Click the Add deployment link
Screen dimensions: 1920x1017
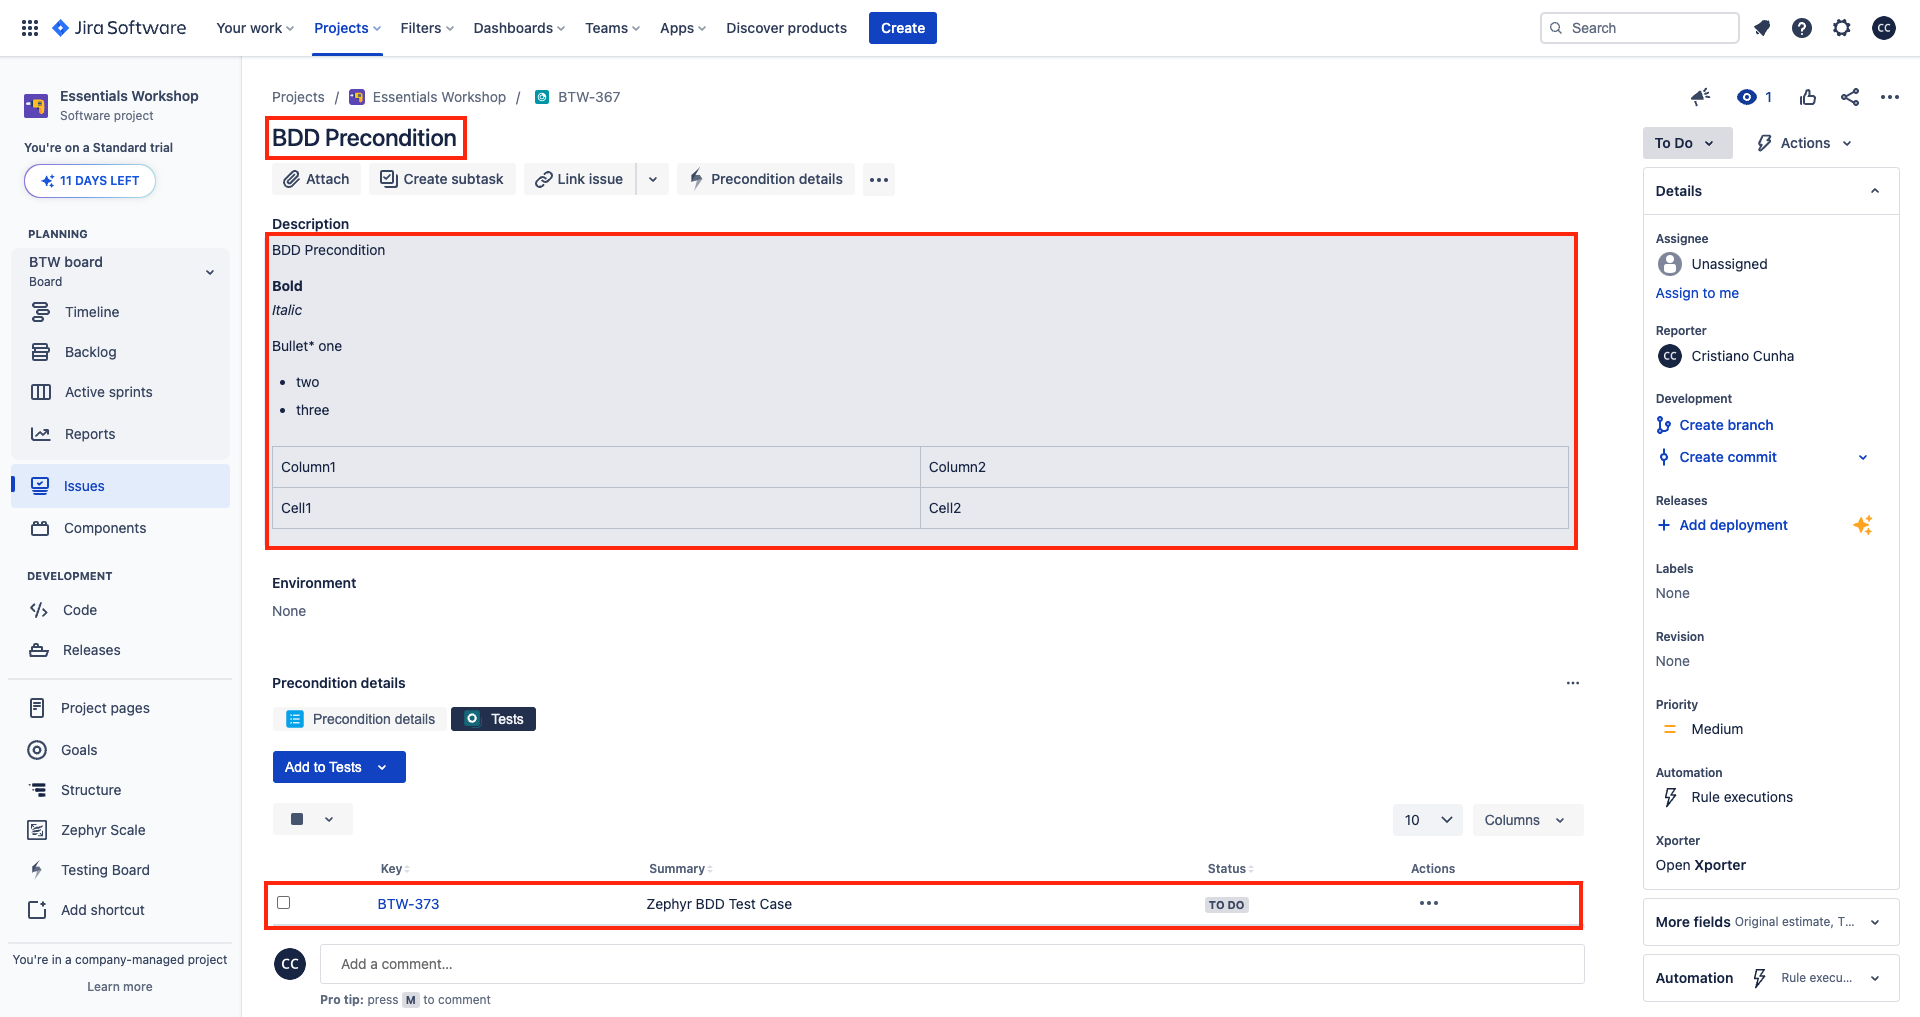[1733, 525]
